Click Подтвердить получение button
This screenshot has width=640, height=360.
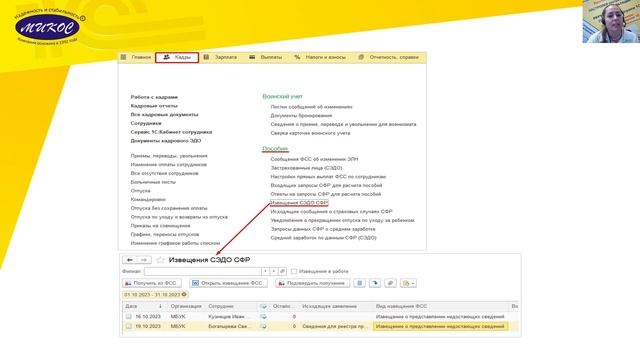click(312, 283)
